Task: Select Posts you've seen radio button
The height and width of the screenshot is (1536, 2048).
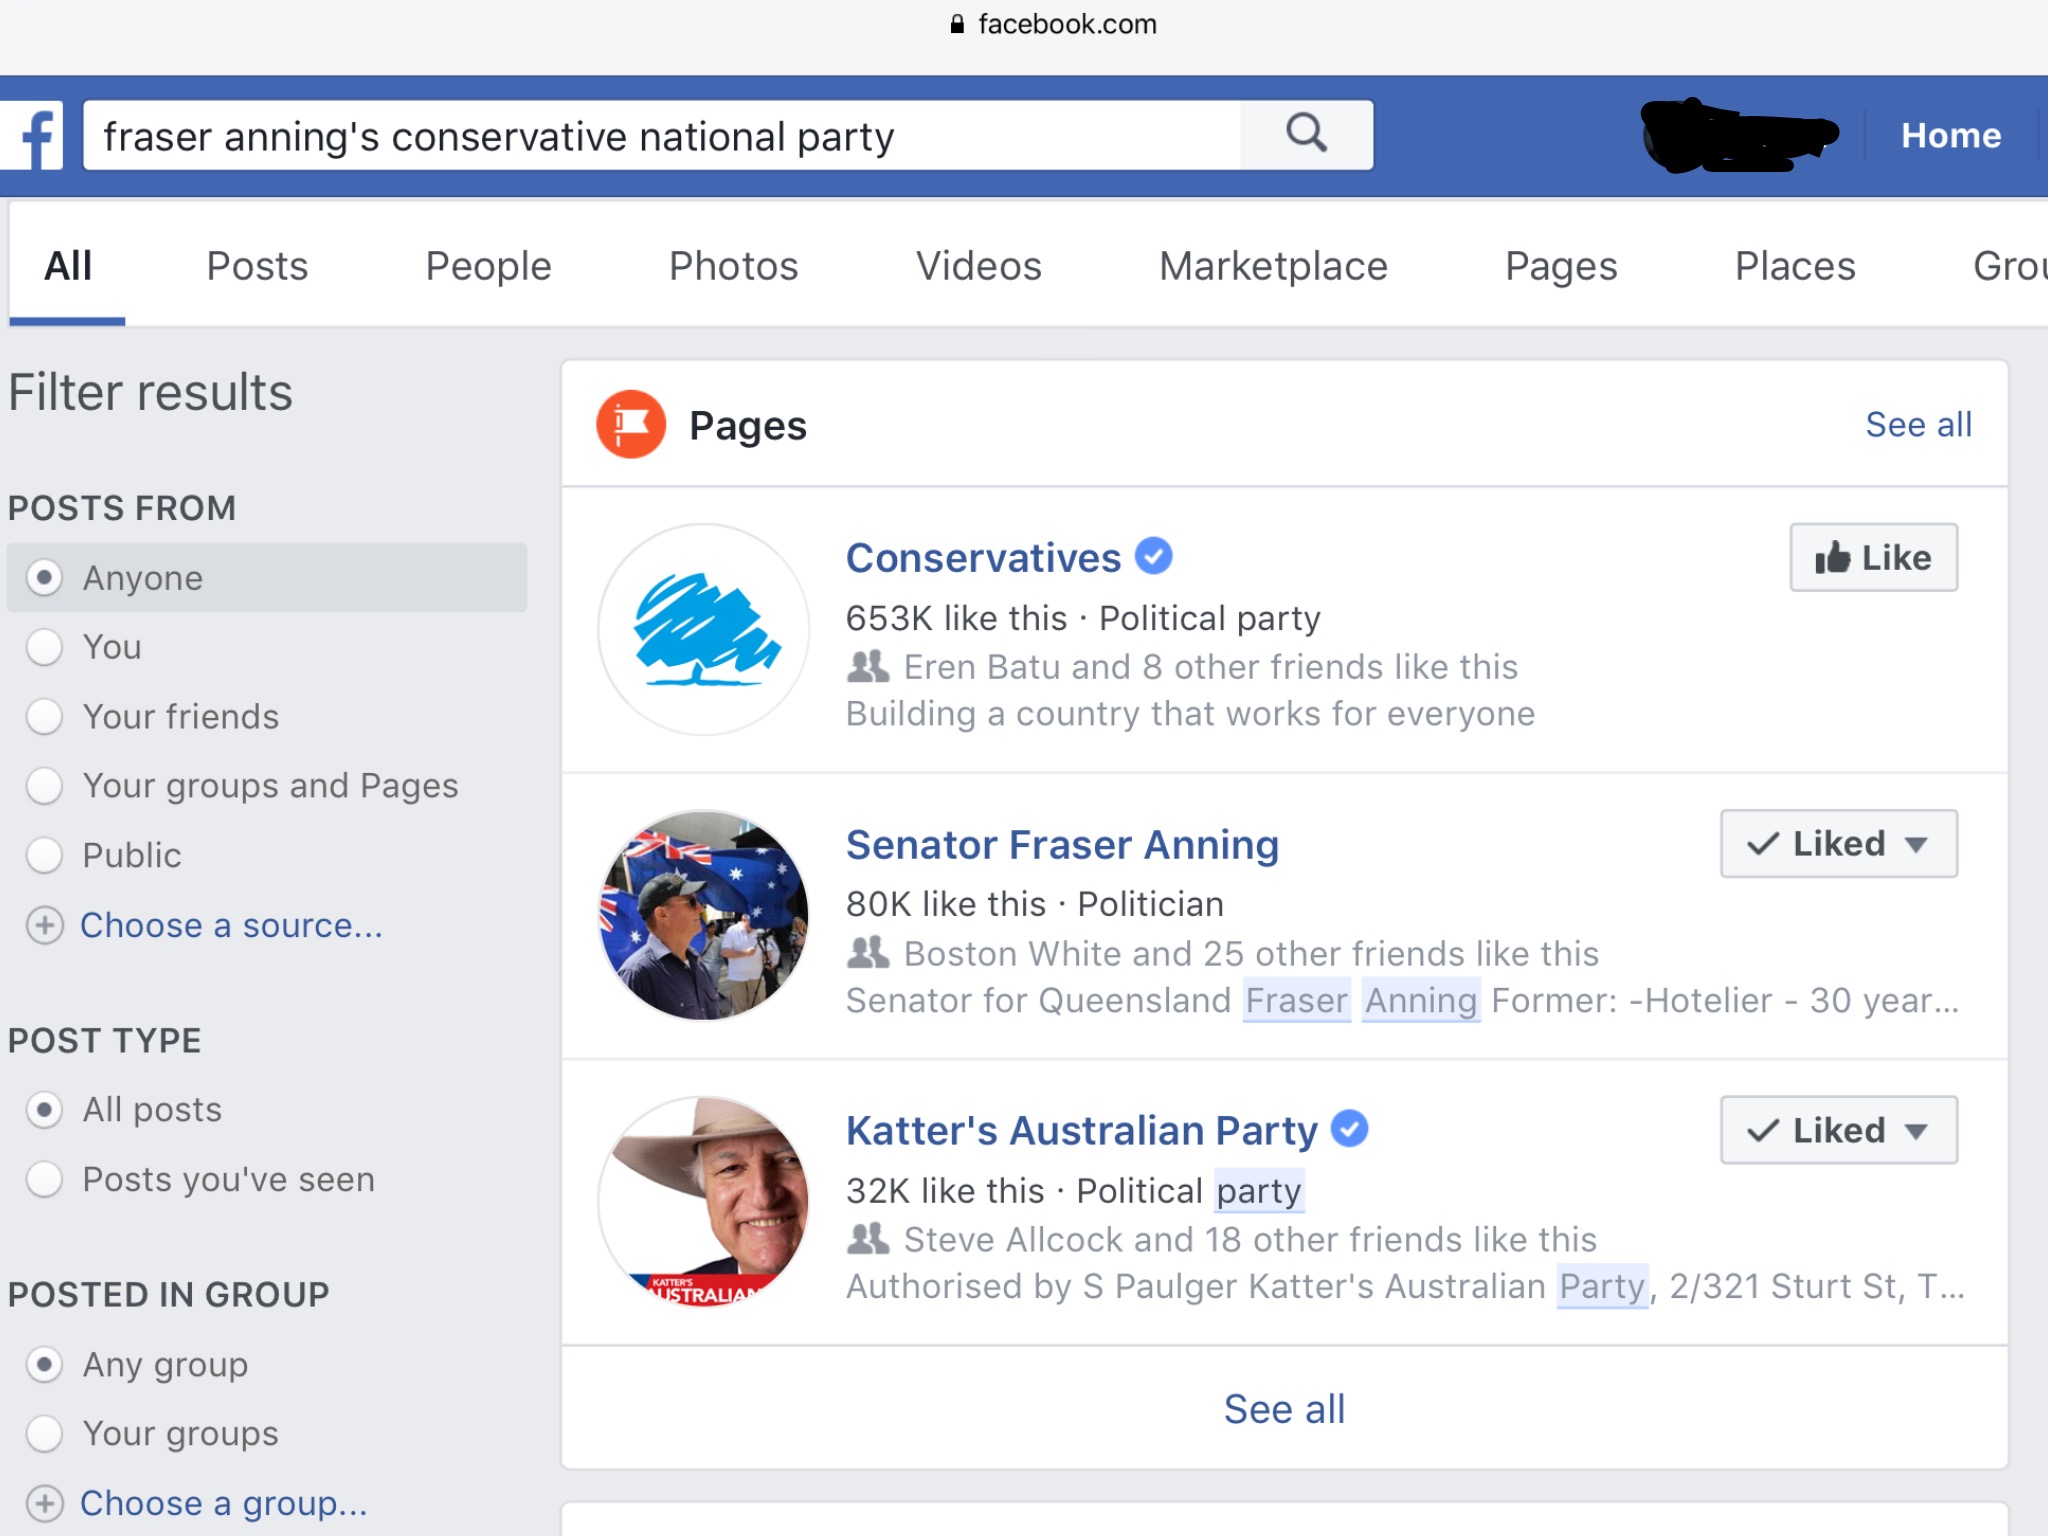Action: (44, 1179)
